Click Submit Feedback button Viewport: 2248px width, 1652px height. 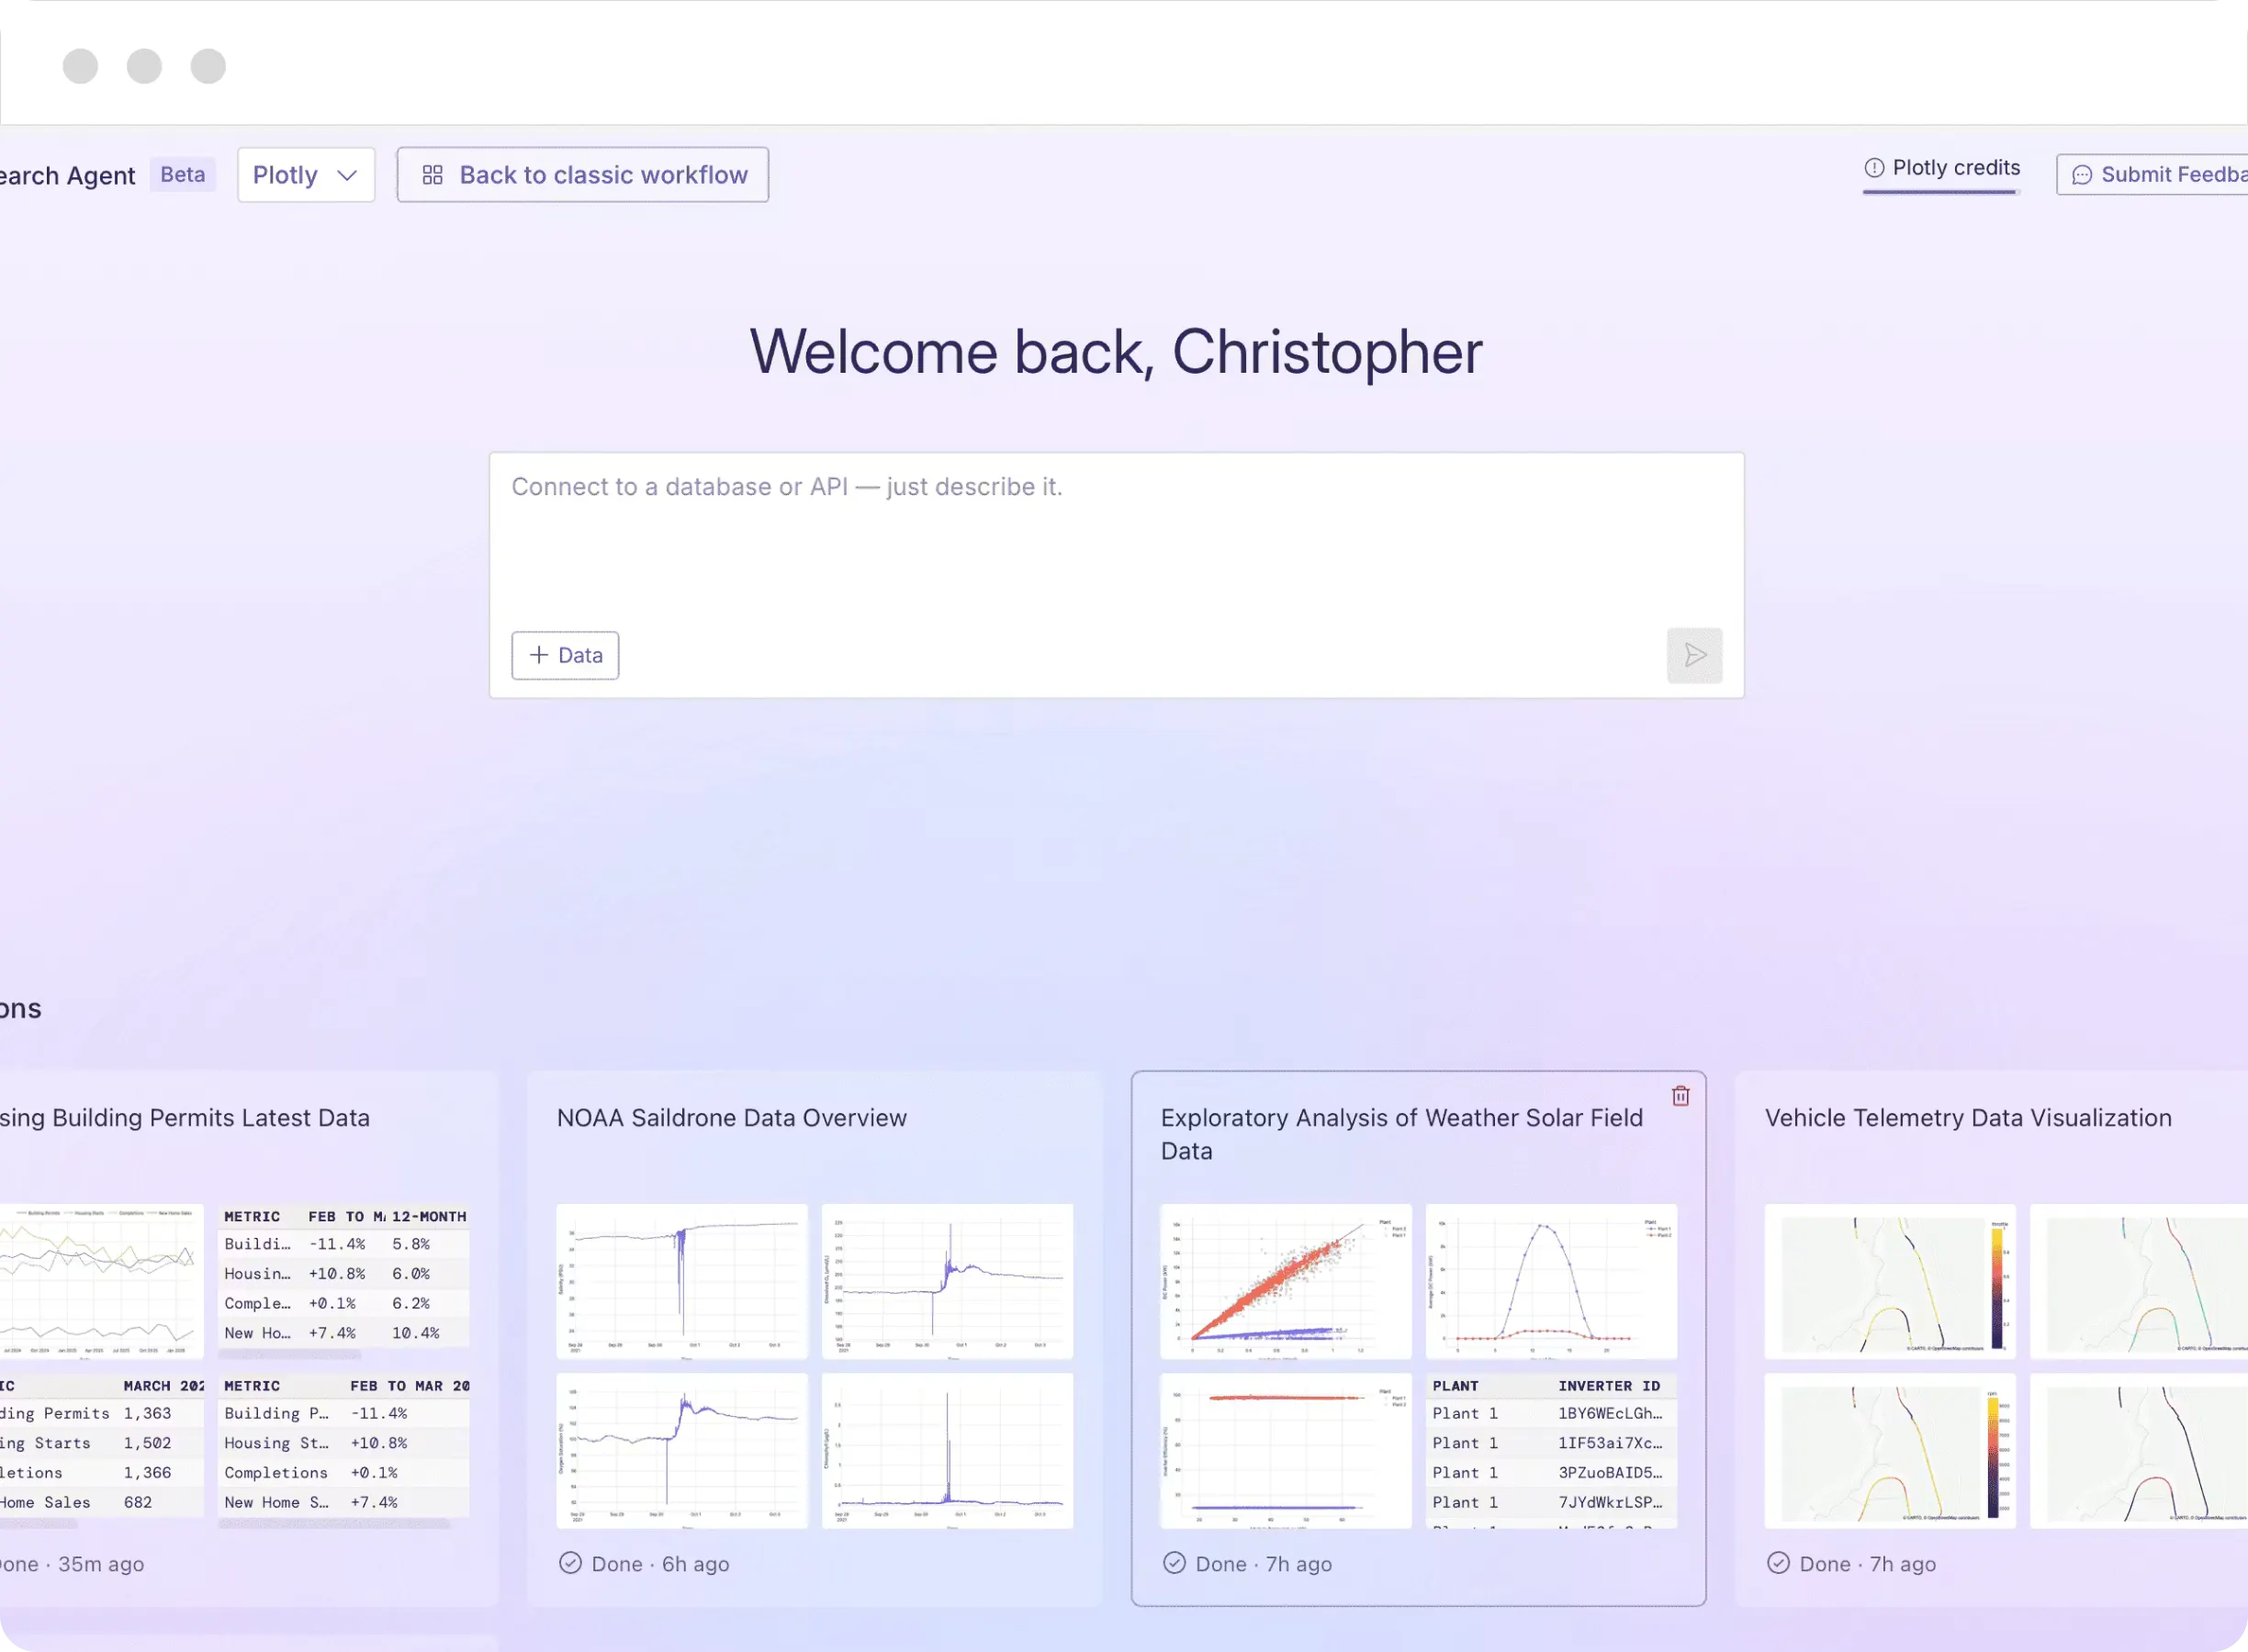point(2152,175)
